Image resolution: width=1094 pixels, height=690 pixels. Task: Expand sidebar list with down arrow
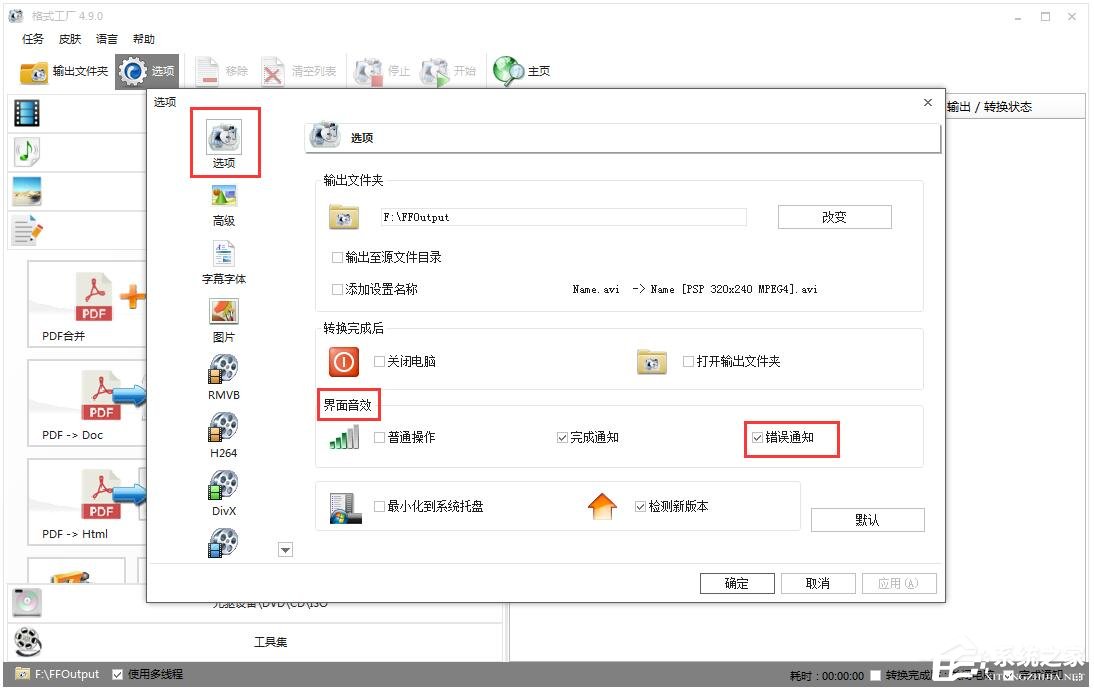click(285, 550)
